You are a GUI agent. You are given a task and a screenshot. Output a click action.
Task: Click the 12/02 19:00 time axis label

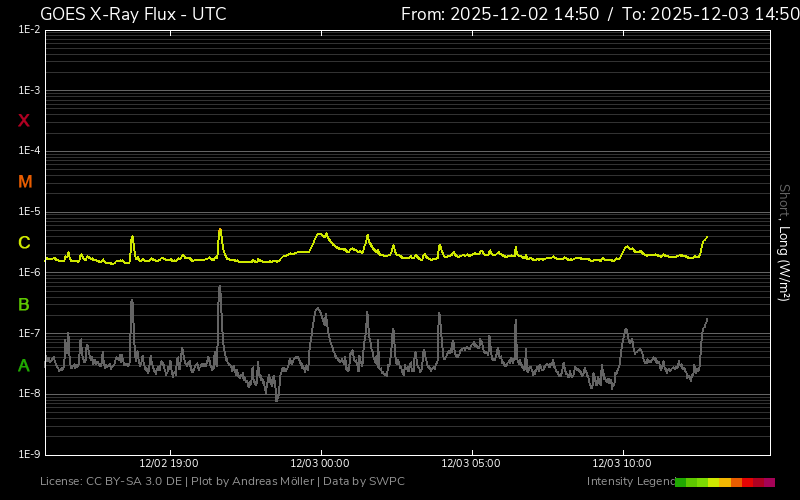pos(169,464)
